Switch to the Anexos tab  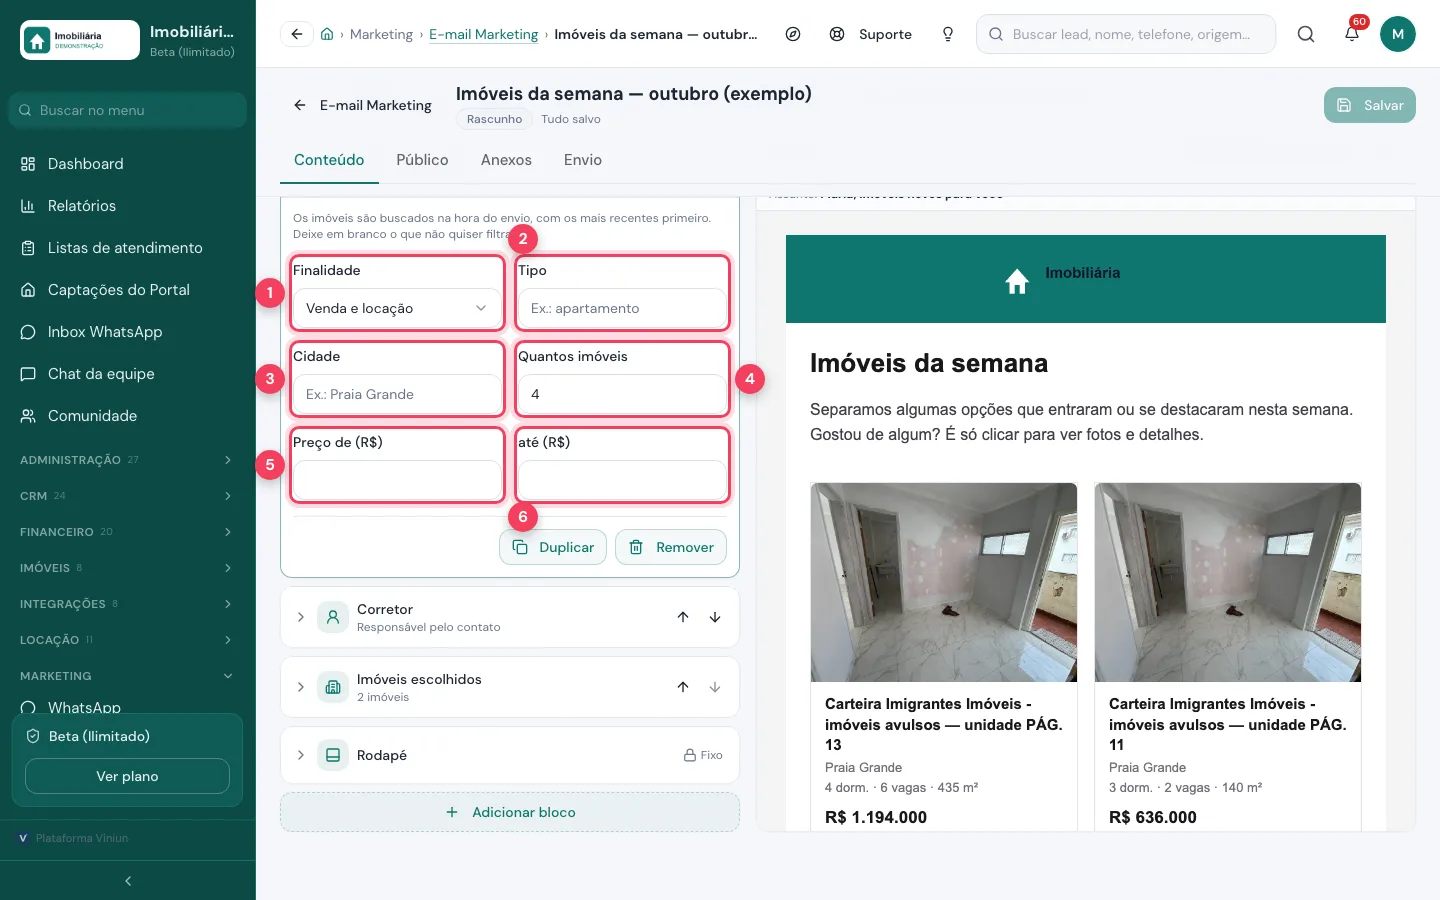506,160
